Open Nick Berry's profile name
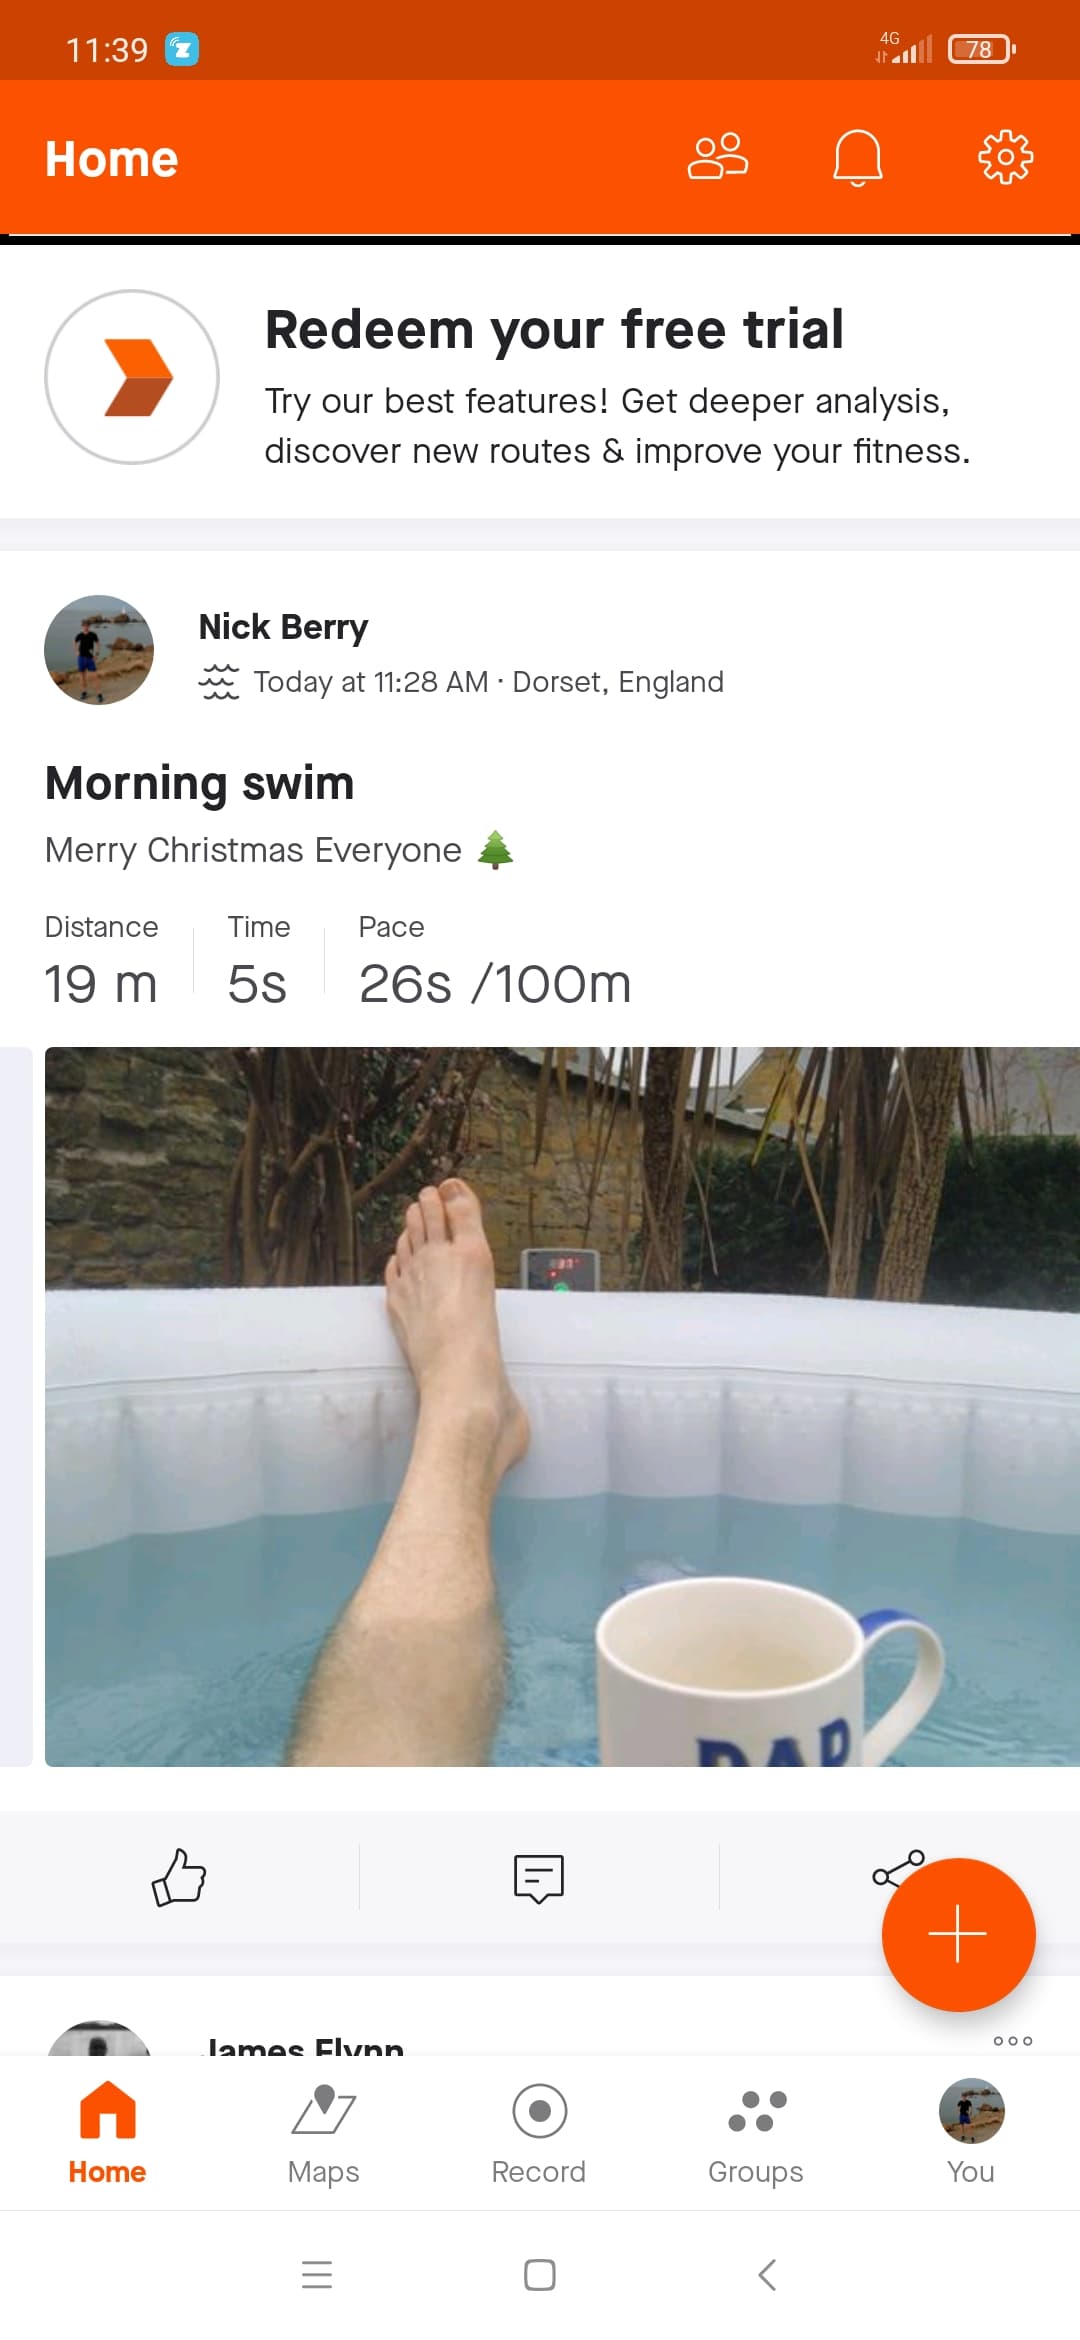The image size is (1080, 2340). pos(283,627)
